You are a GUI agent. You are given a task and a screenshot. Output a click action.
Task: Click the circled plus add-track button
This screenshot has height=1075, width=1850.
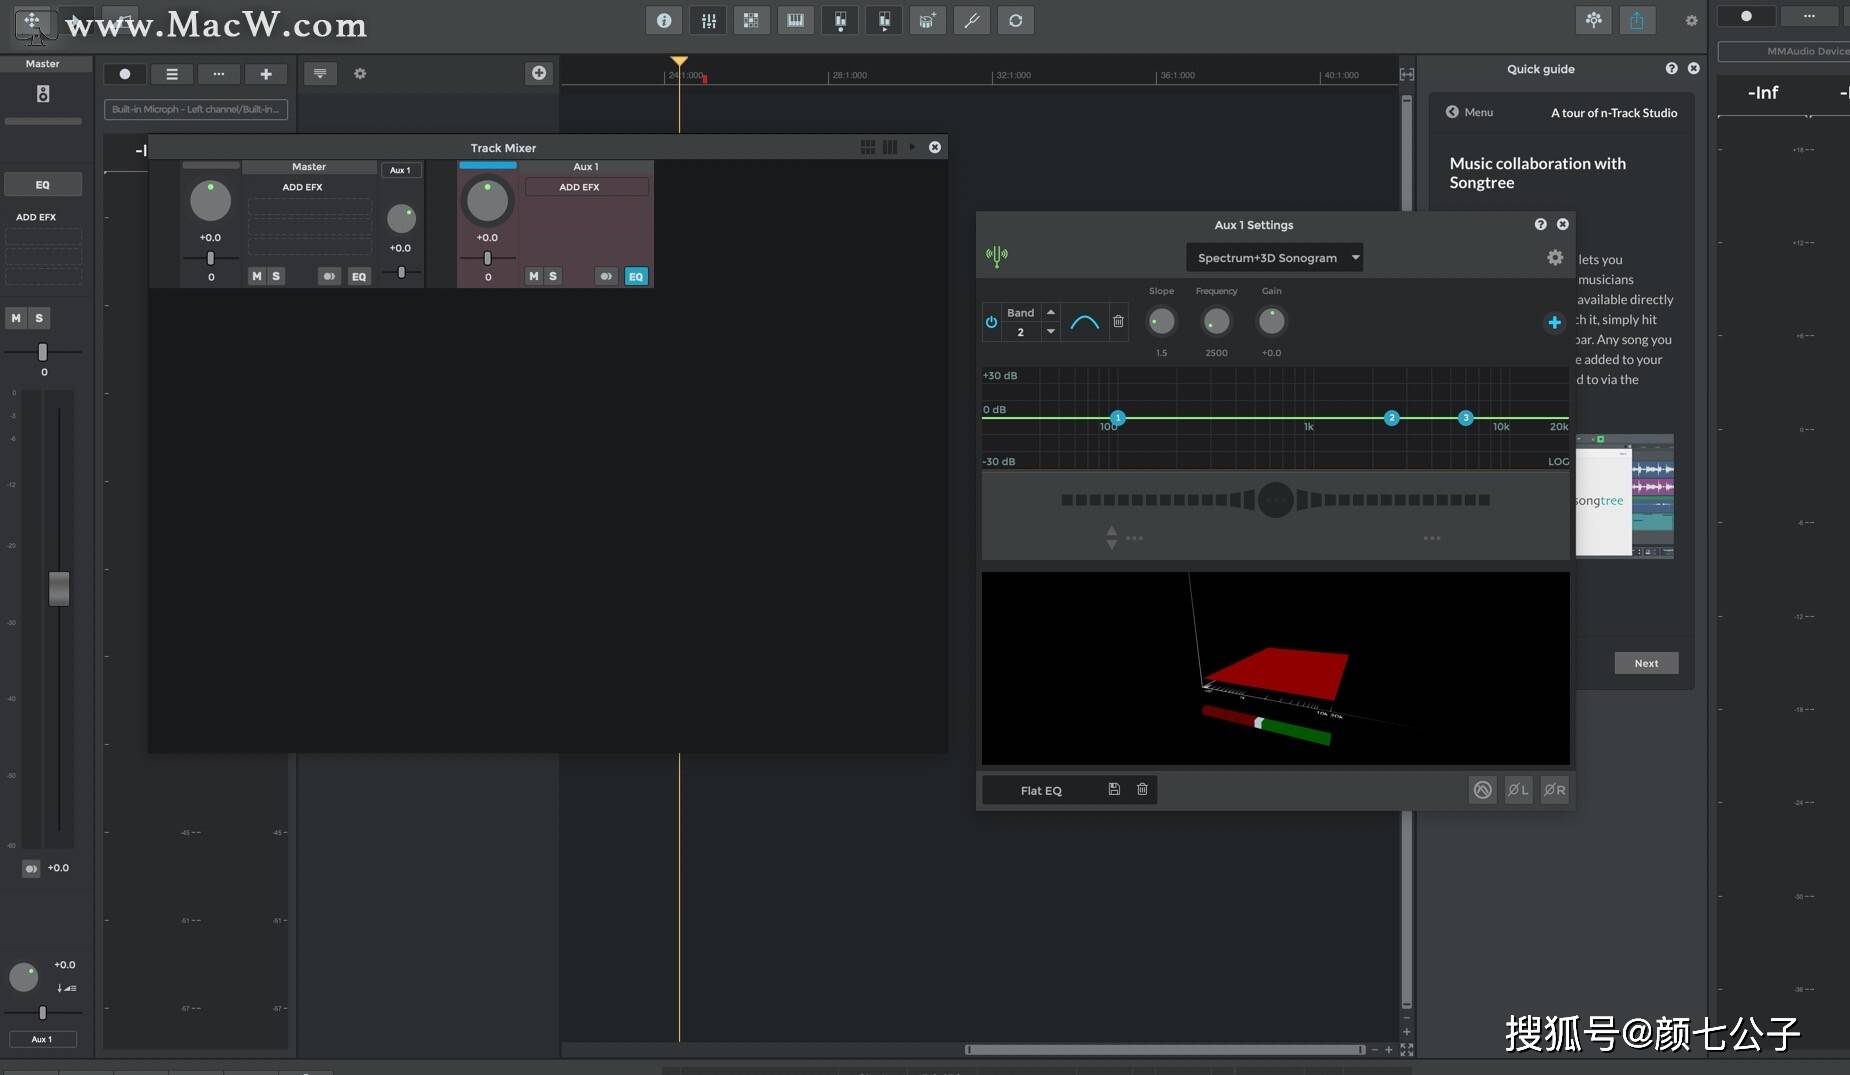(539, 73)
